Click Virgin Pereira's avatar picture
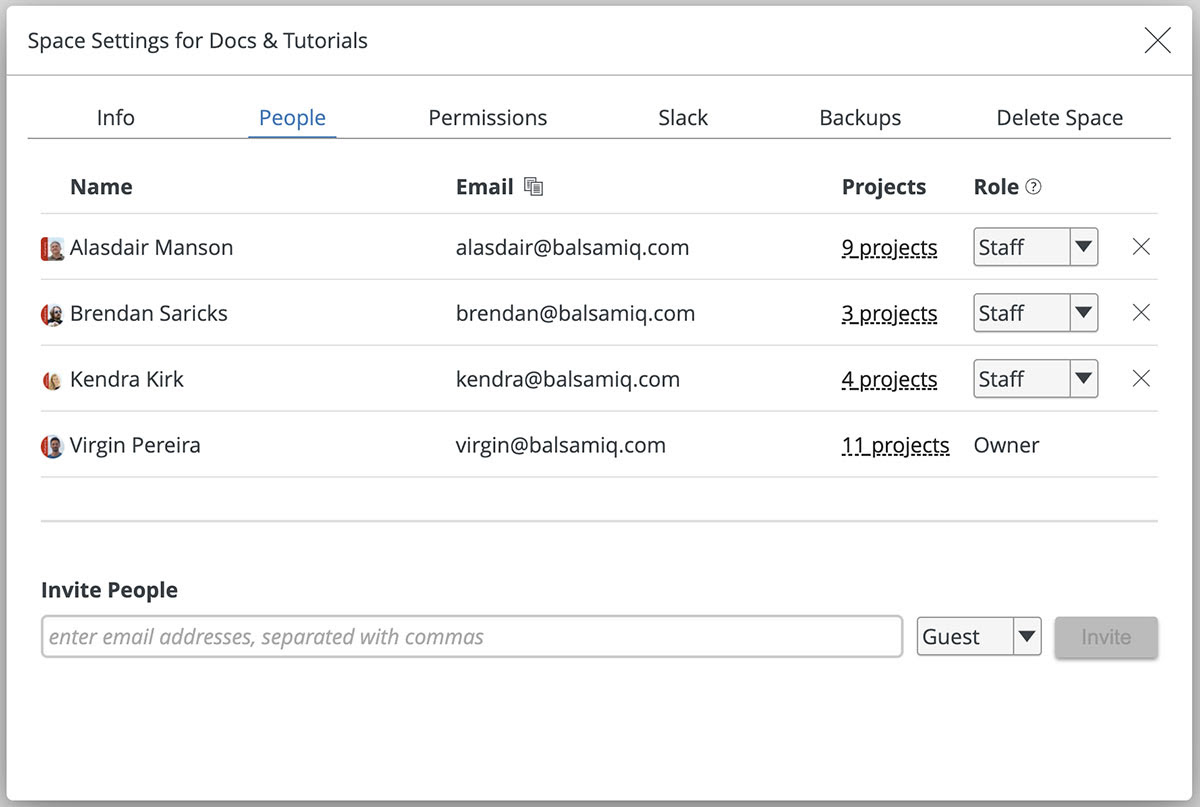 (52, 447)
